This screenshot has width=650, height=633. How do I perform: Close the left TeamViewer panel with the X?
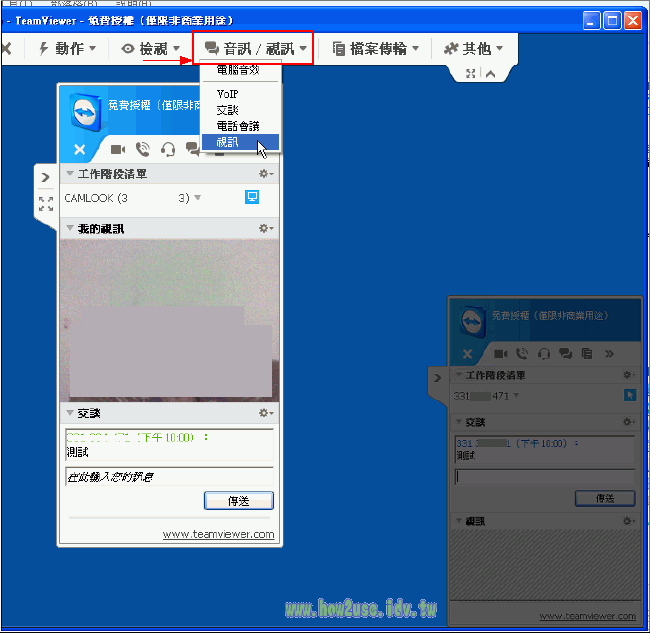tap(80, 150)
